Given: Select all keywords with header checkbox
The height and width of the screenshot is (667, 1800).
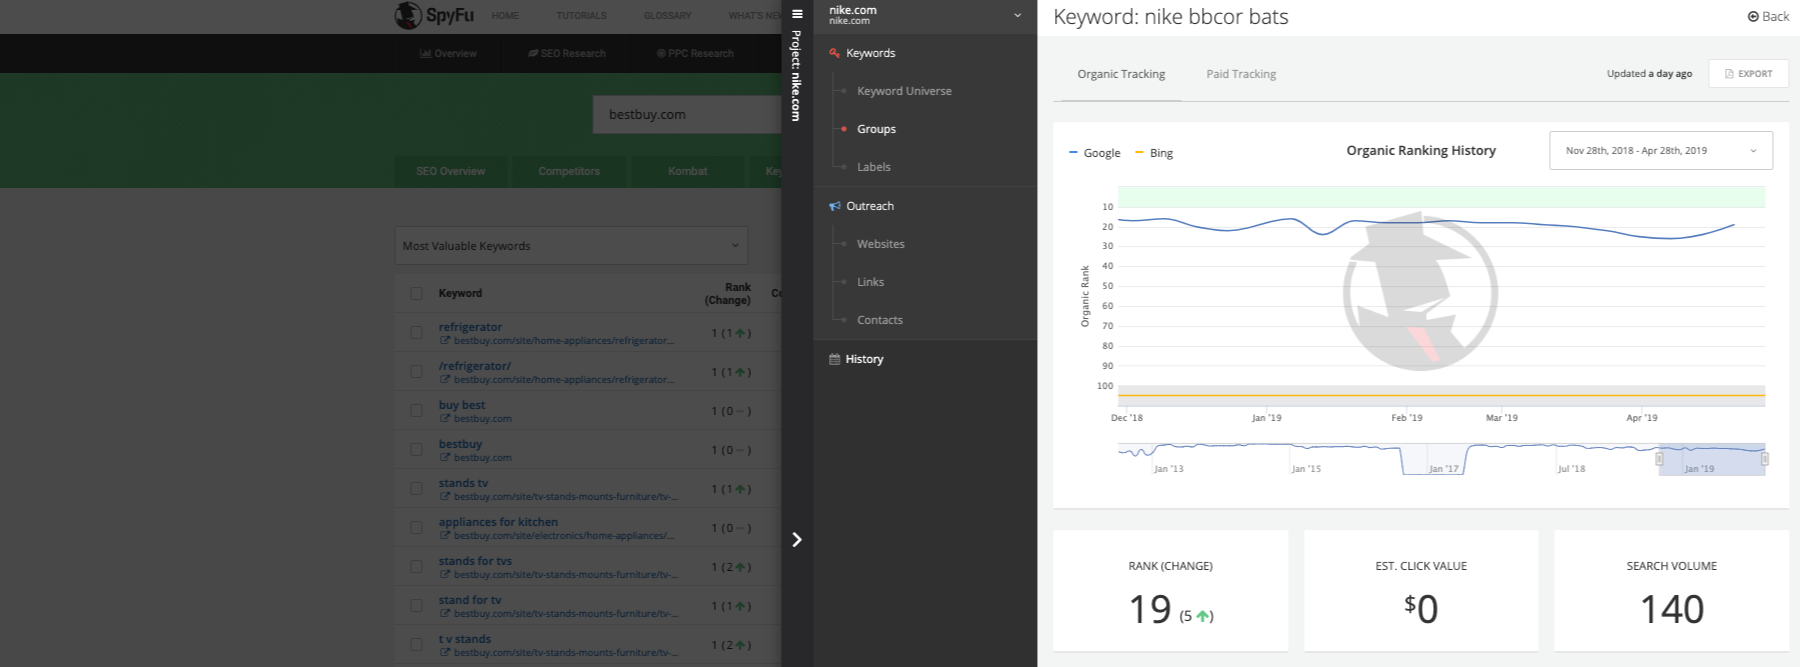Looking at the screenshot, I should pos(416,293).
